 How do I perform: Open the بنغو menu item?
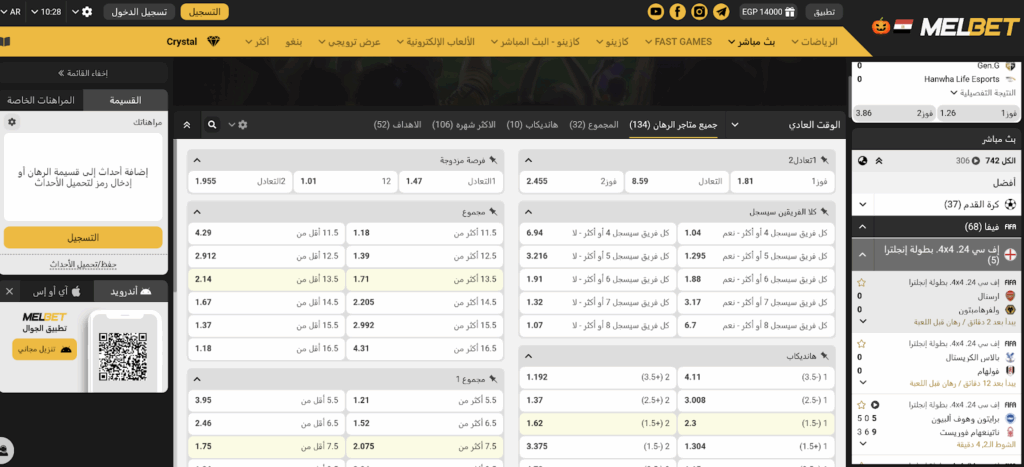point(294,41)
